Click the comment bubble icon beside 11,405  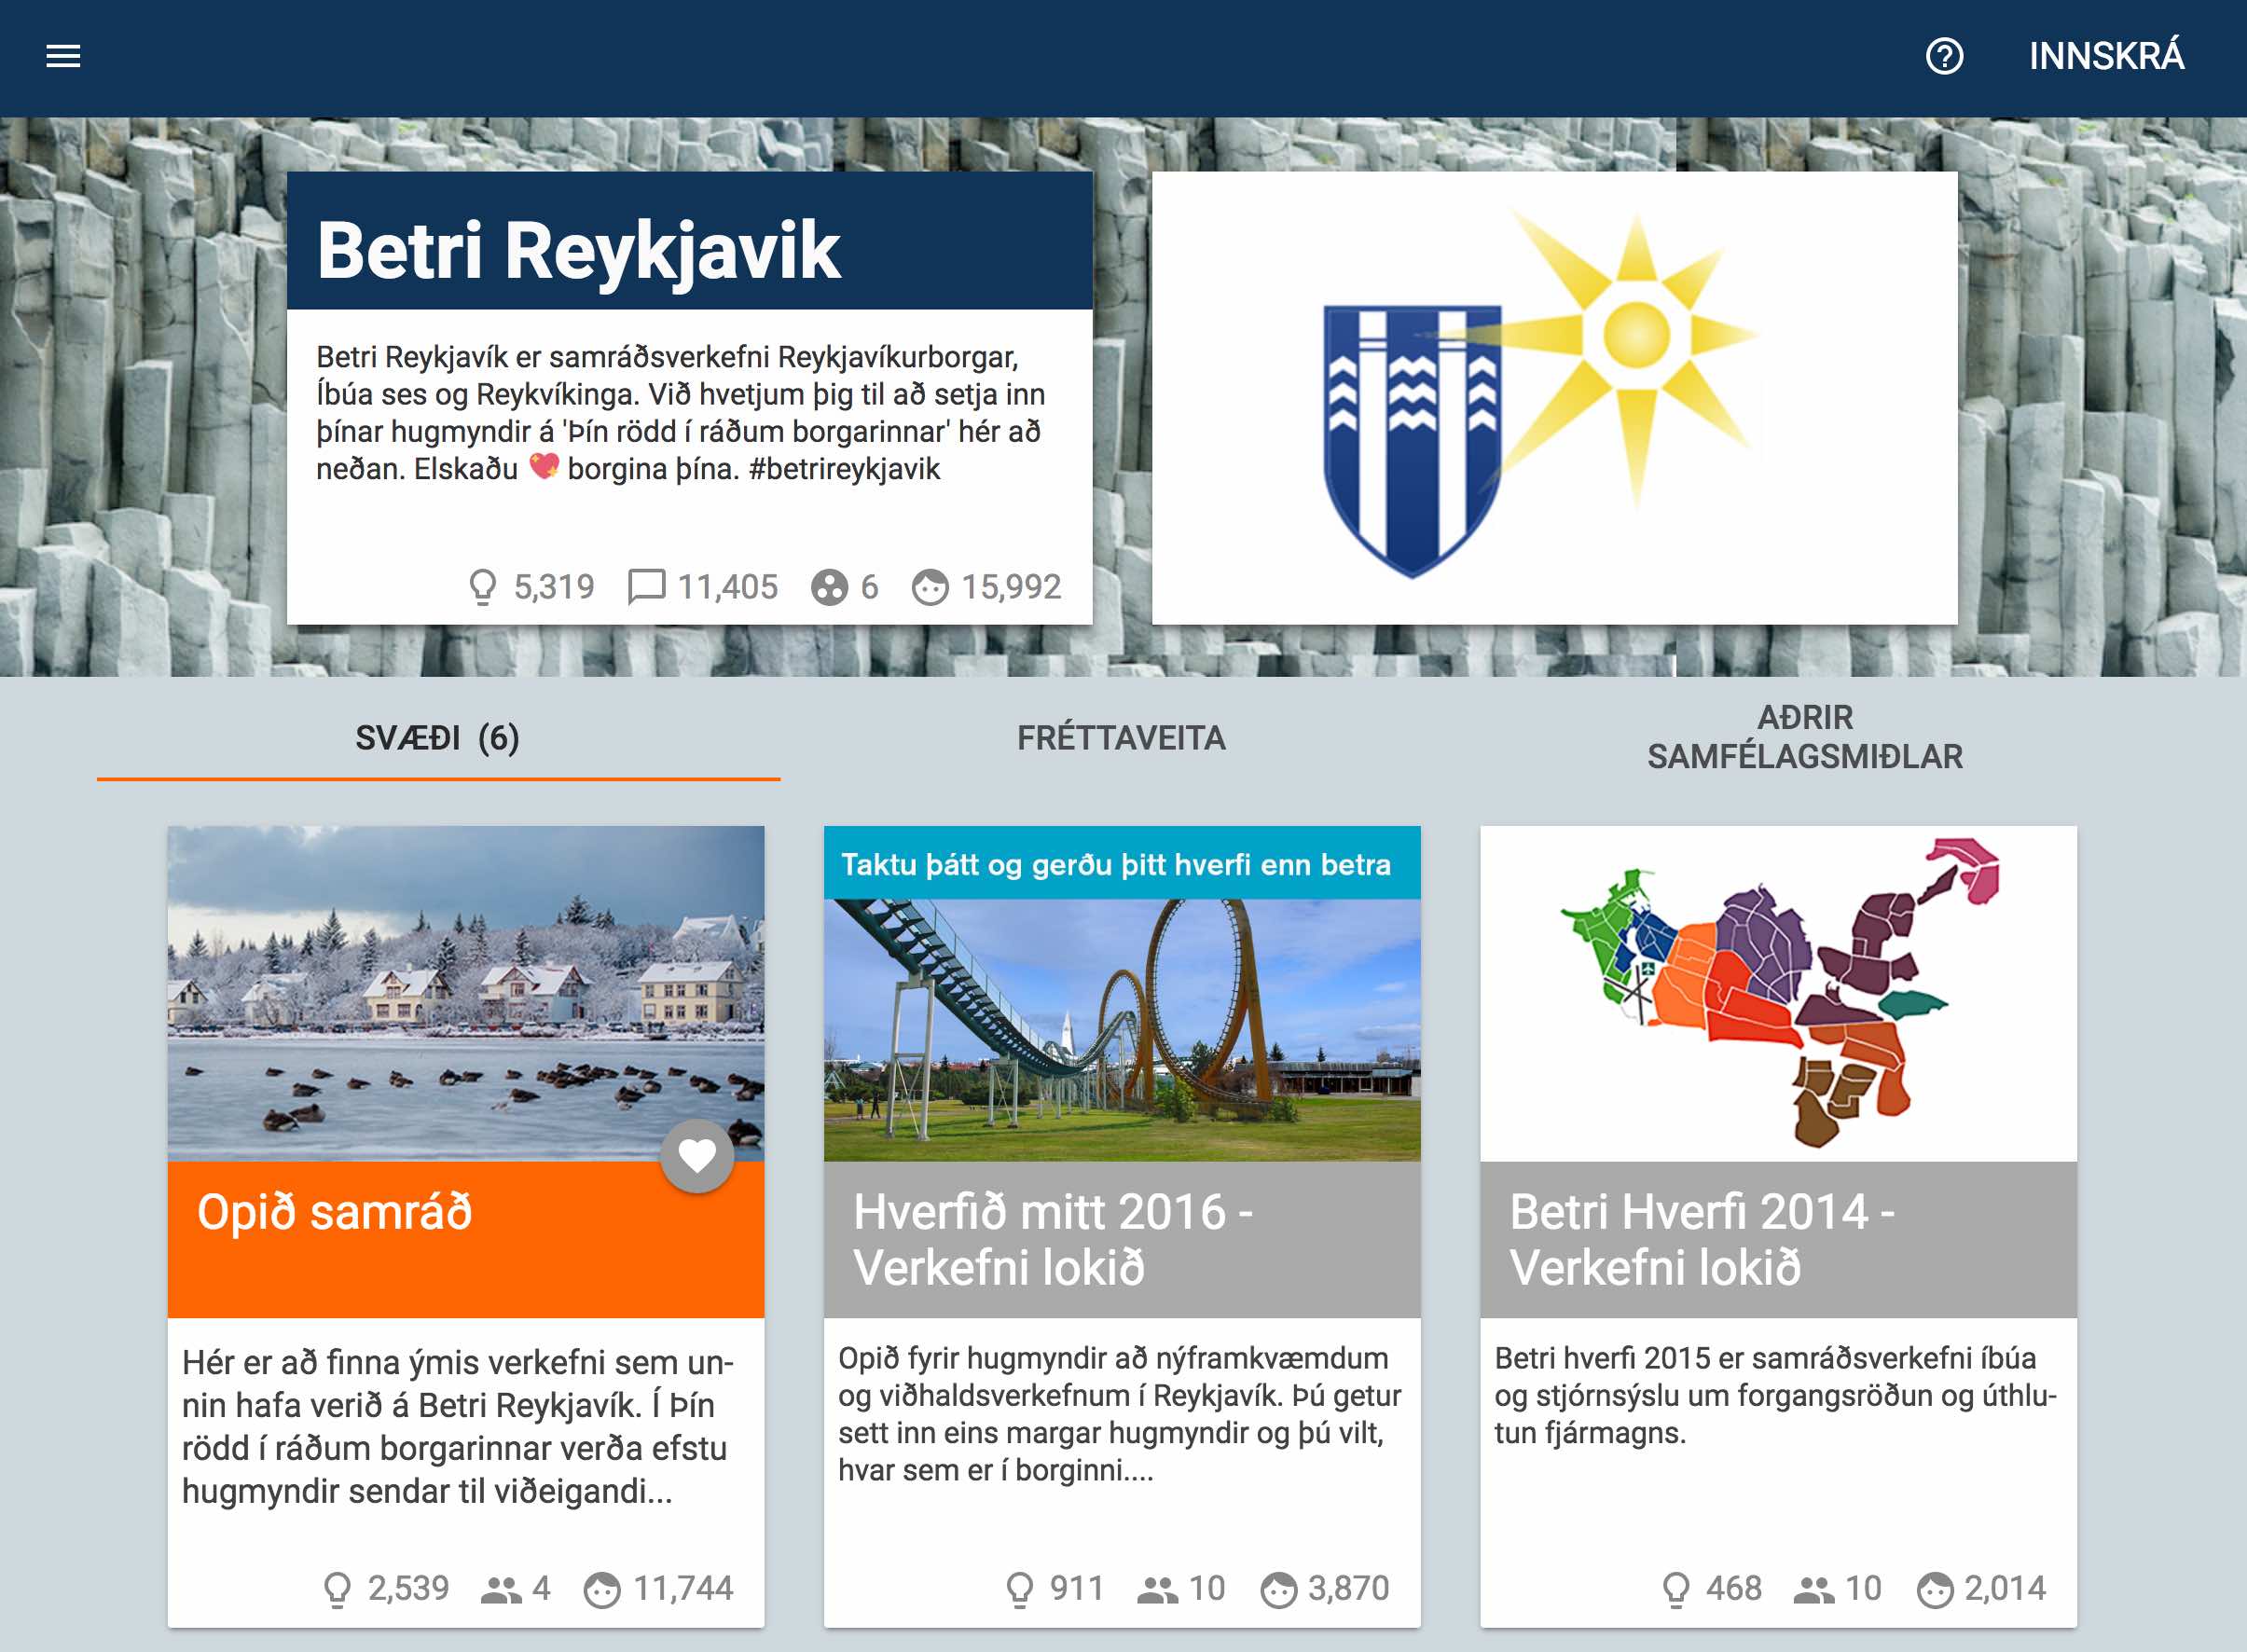[646, 587]
